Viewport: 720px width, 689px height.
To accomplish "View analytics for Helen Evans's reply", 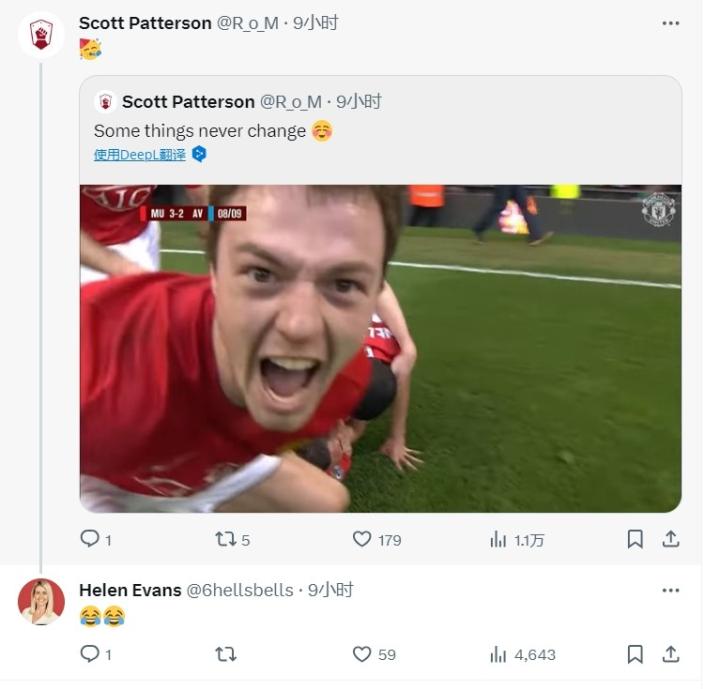I will click(x=498, y=654).
